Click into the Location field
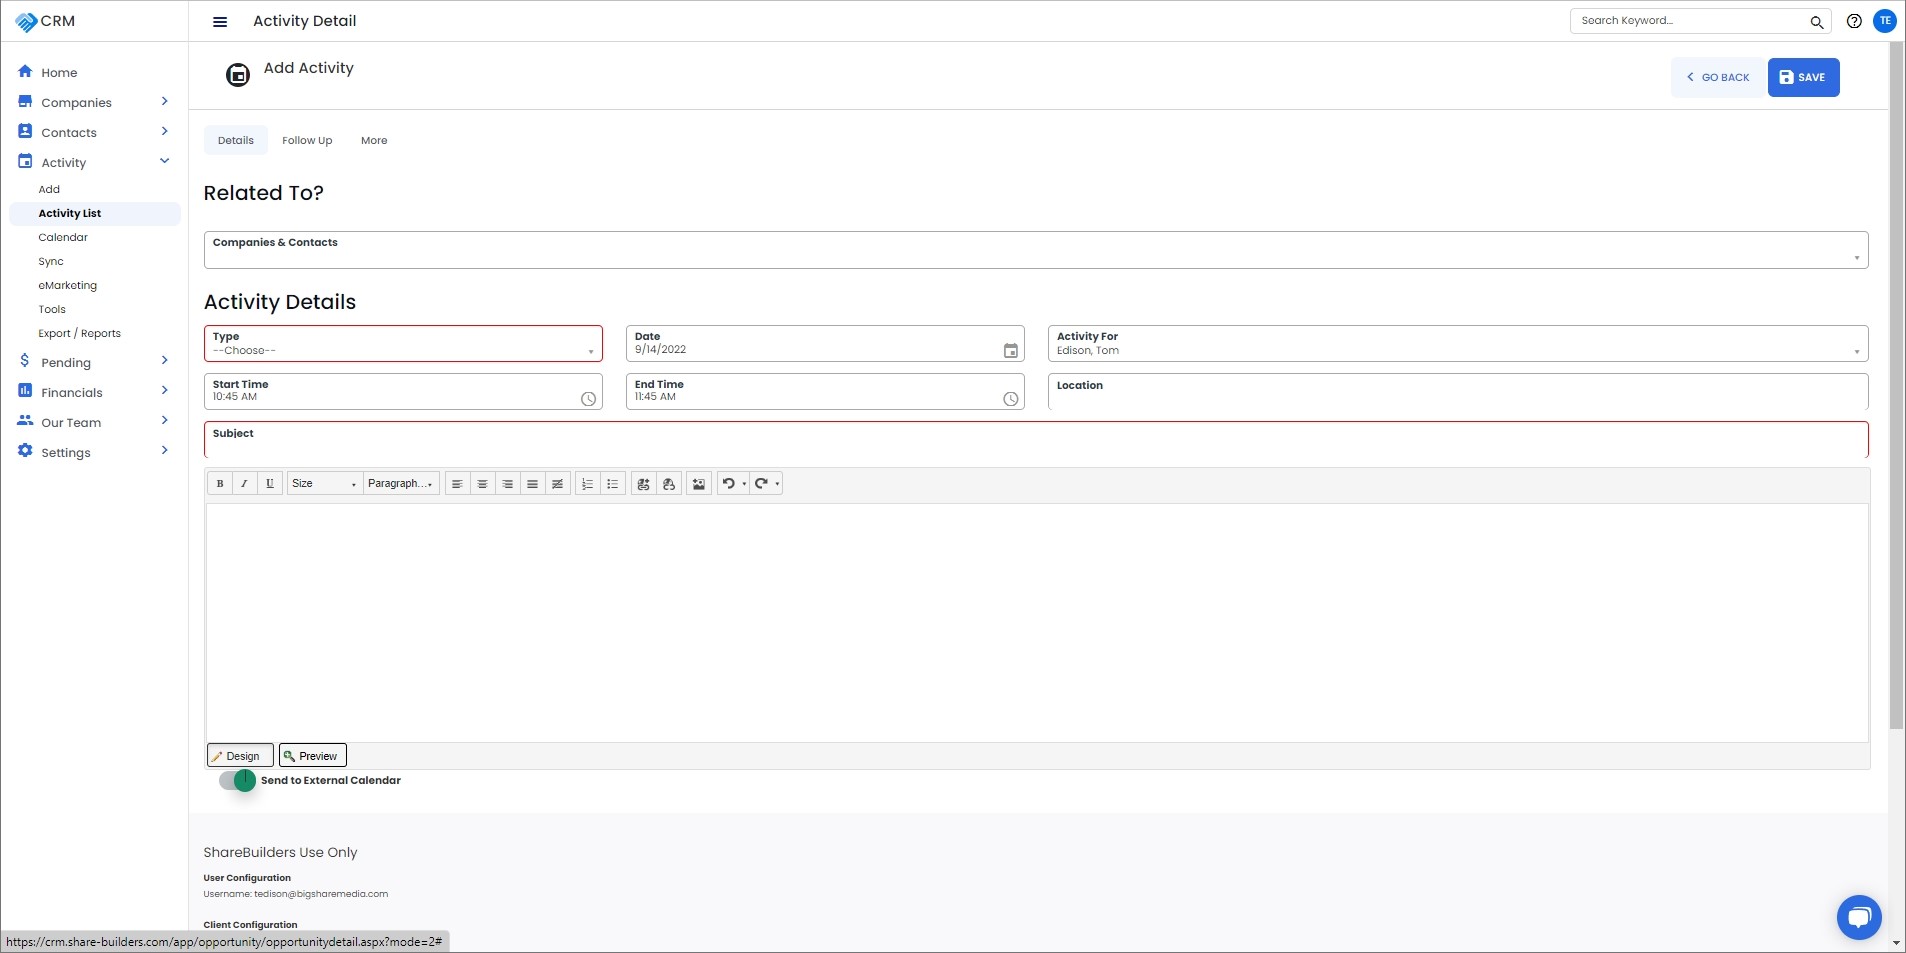 1457,392
